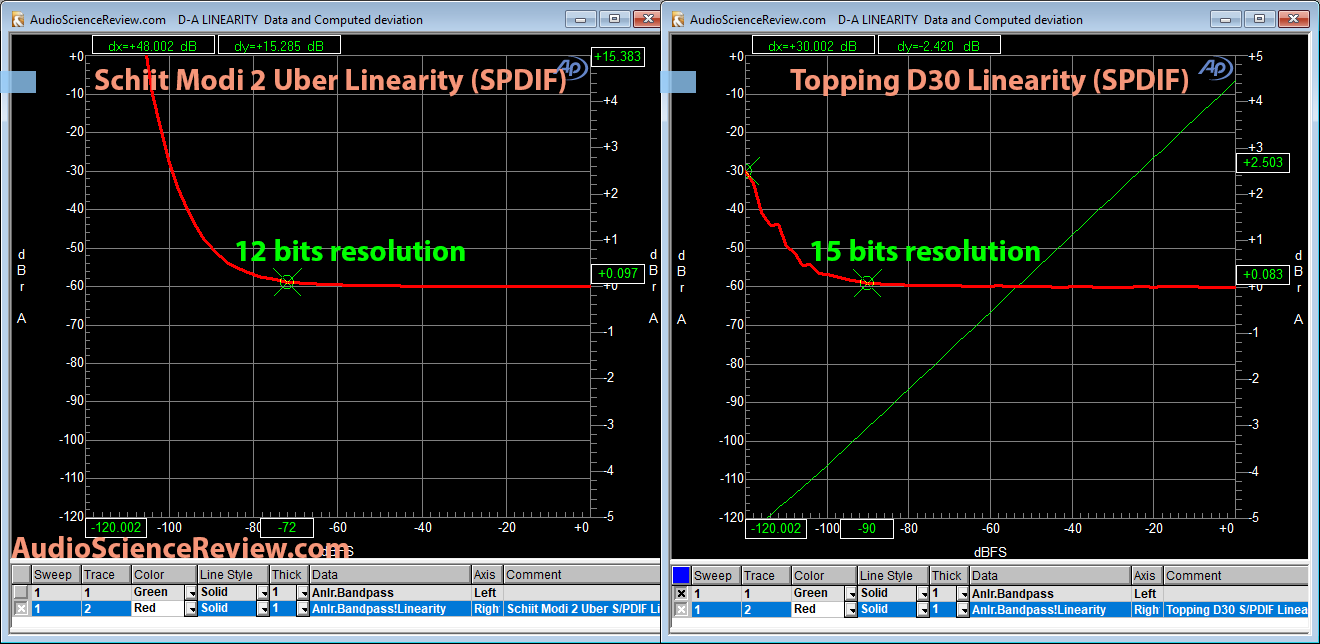Viewport: 1320px width, 644px height.
Task: Click Line Style column header in Topping legend
Action: pos(893,575)
